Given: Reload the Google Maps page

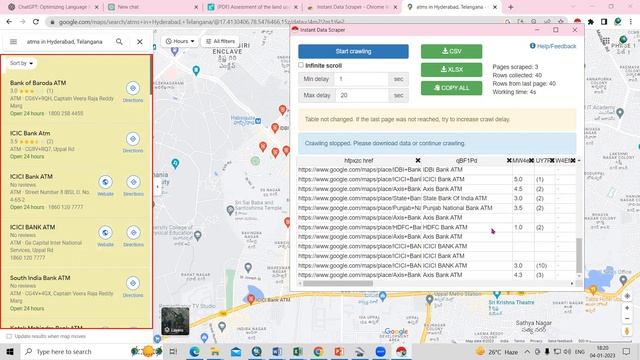Looking at the screenshot, I should pos(36,22).
